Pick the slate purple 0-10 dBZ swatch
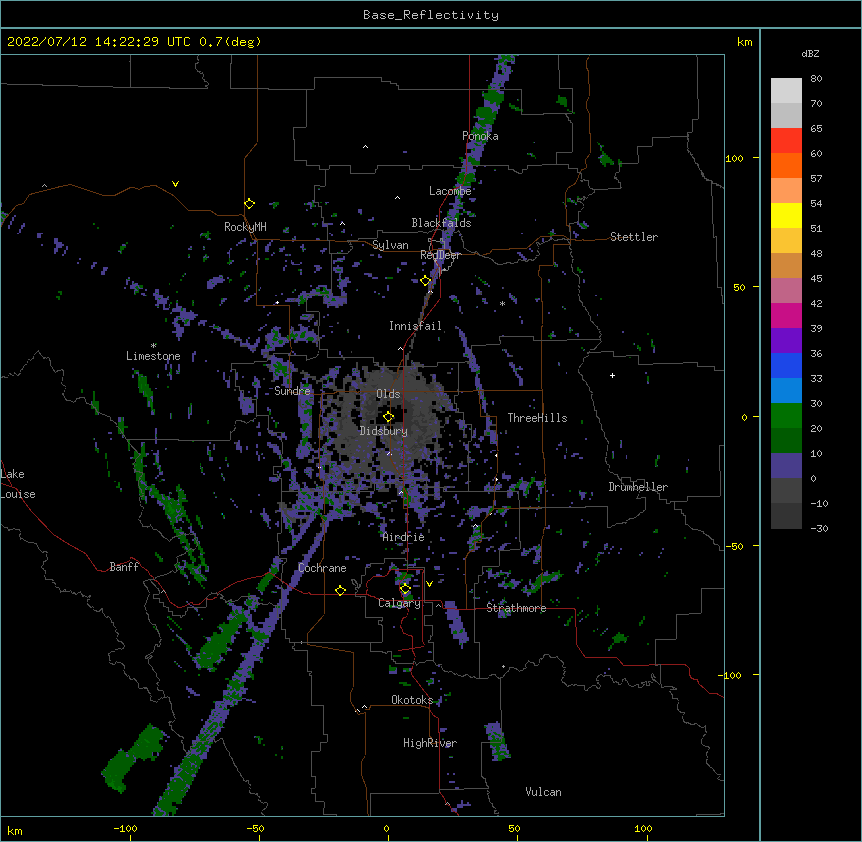The image size is (862, 842). 786,466
